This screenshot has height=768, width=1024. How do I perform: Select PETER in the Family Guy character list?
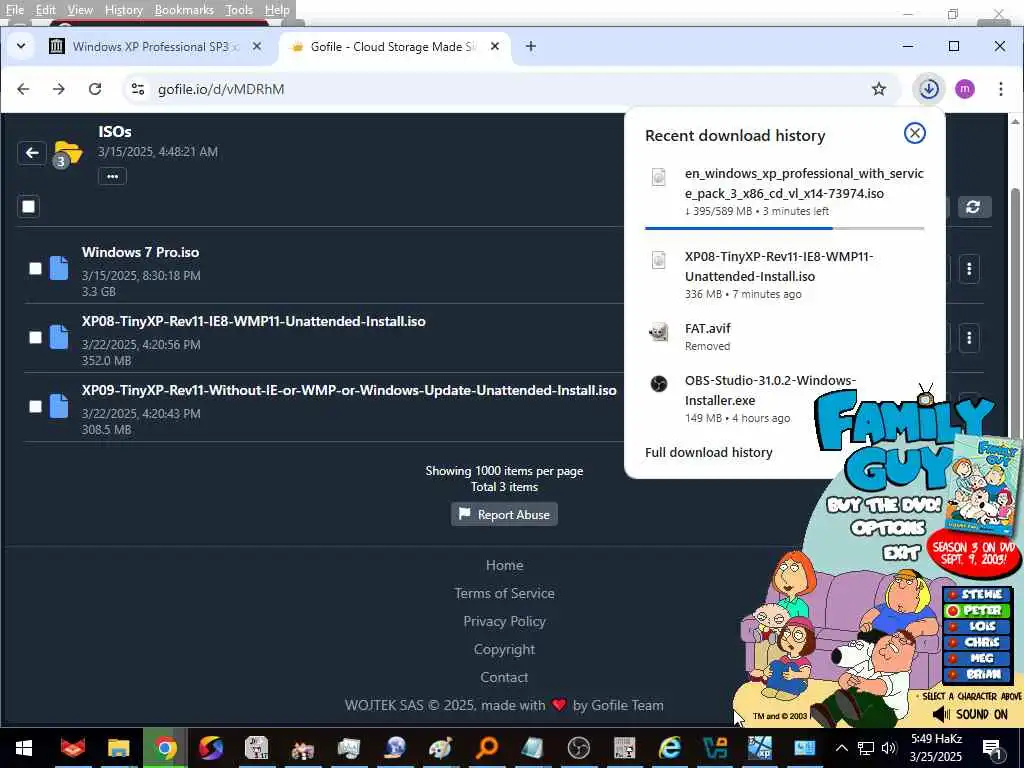point(977,610)
